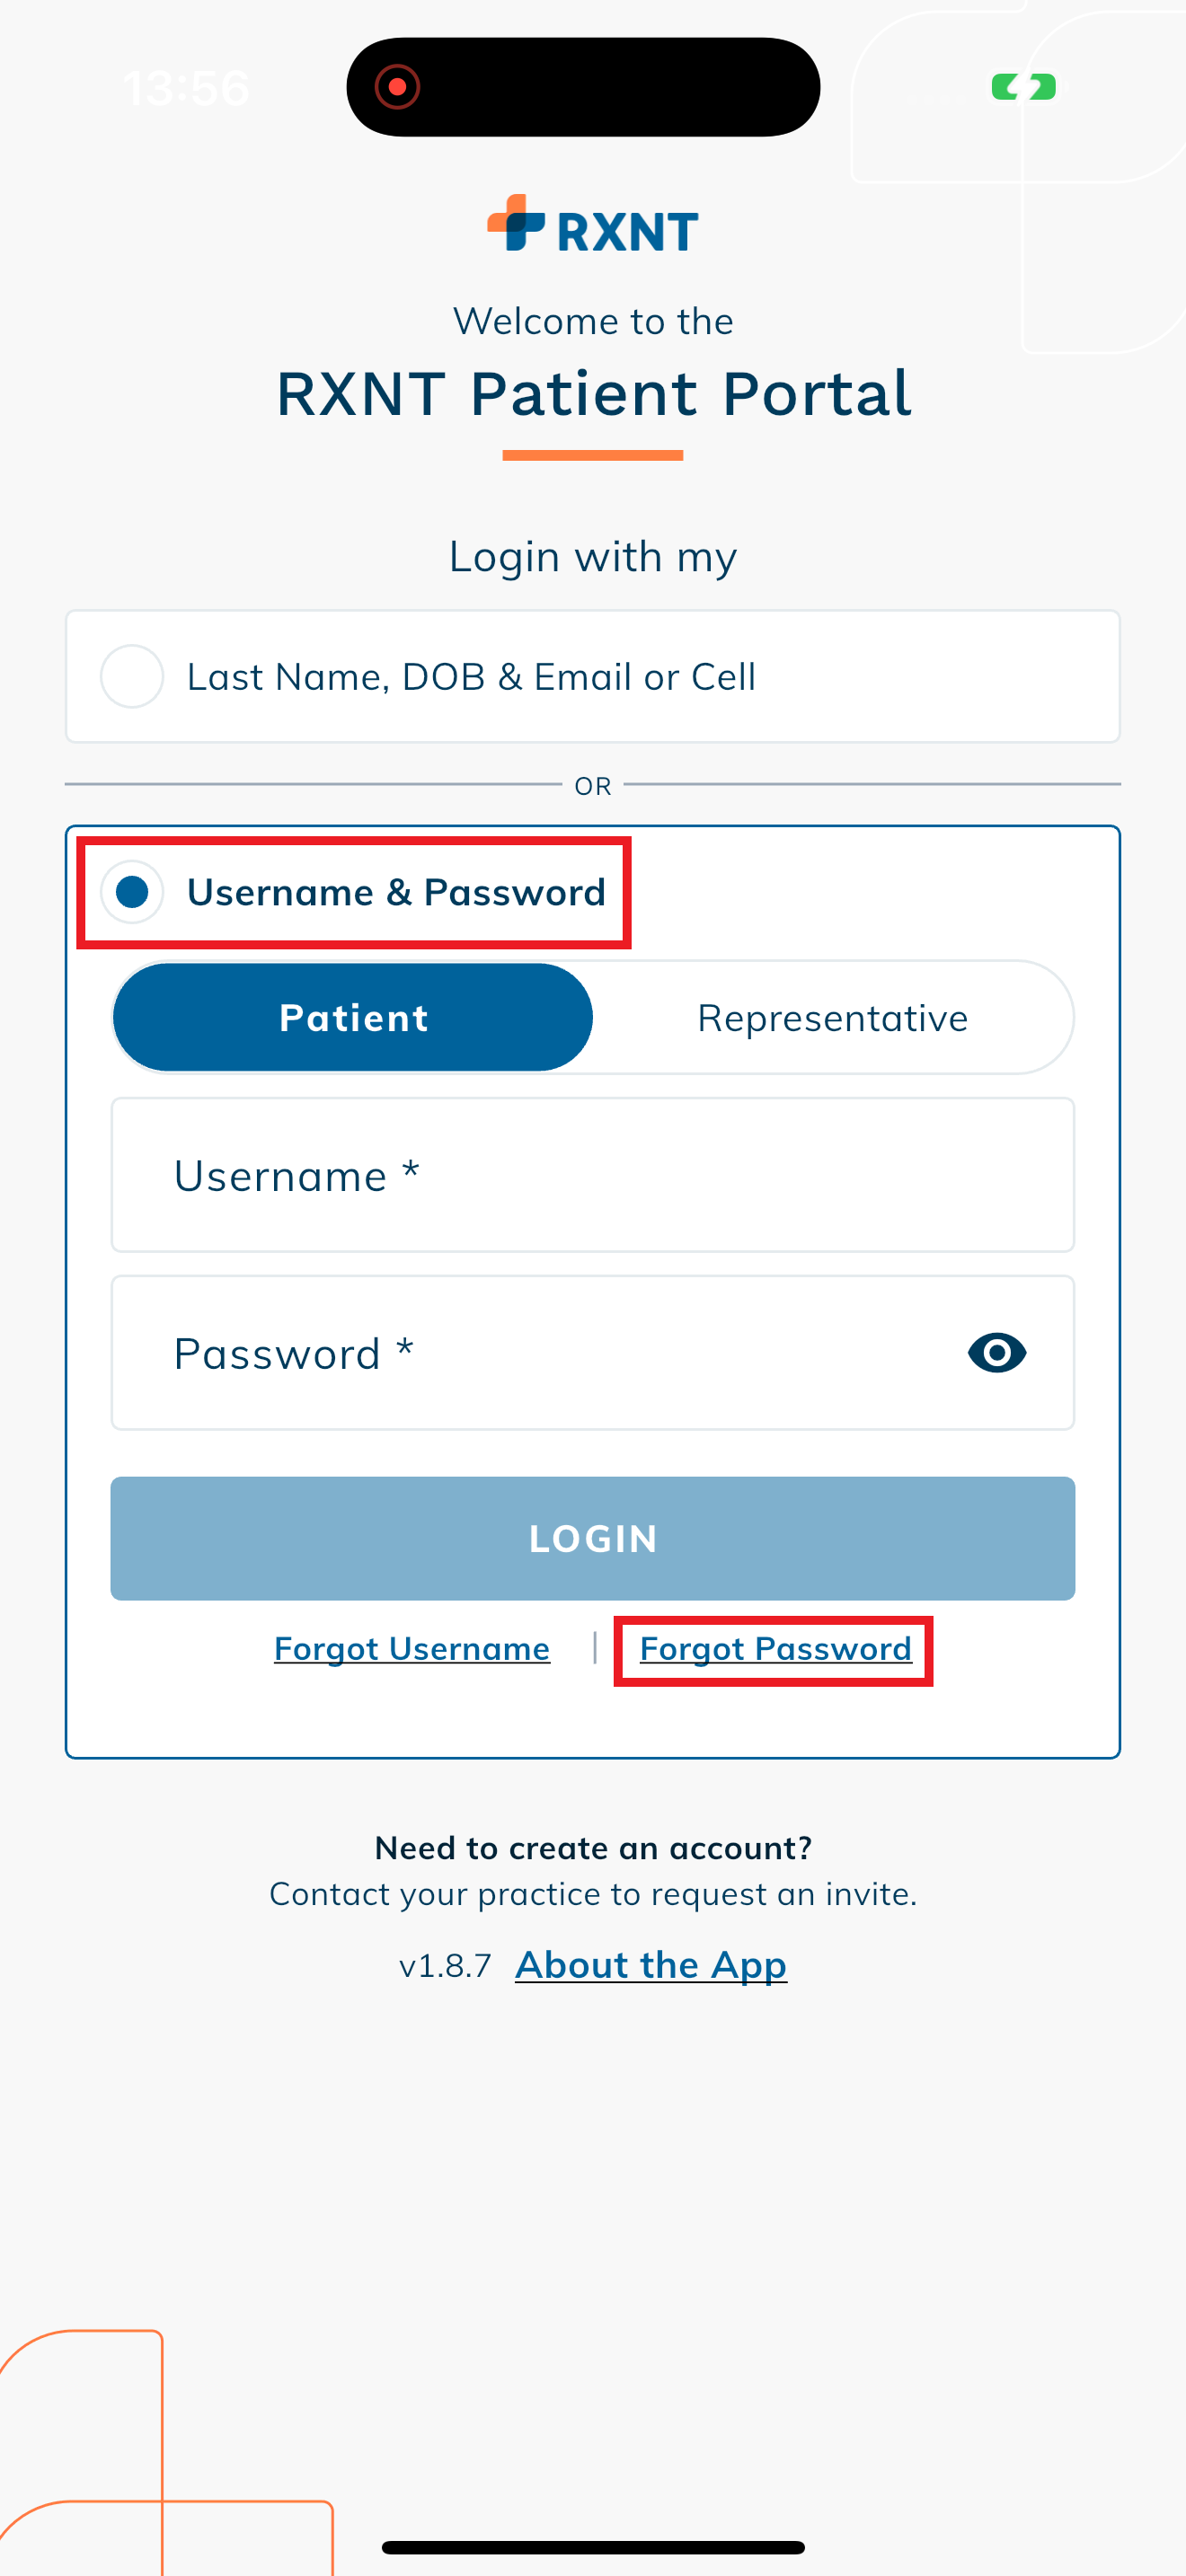Tap the v1.8.7 version label

[445, 1966]
